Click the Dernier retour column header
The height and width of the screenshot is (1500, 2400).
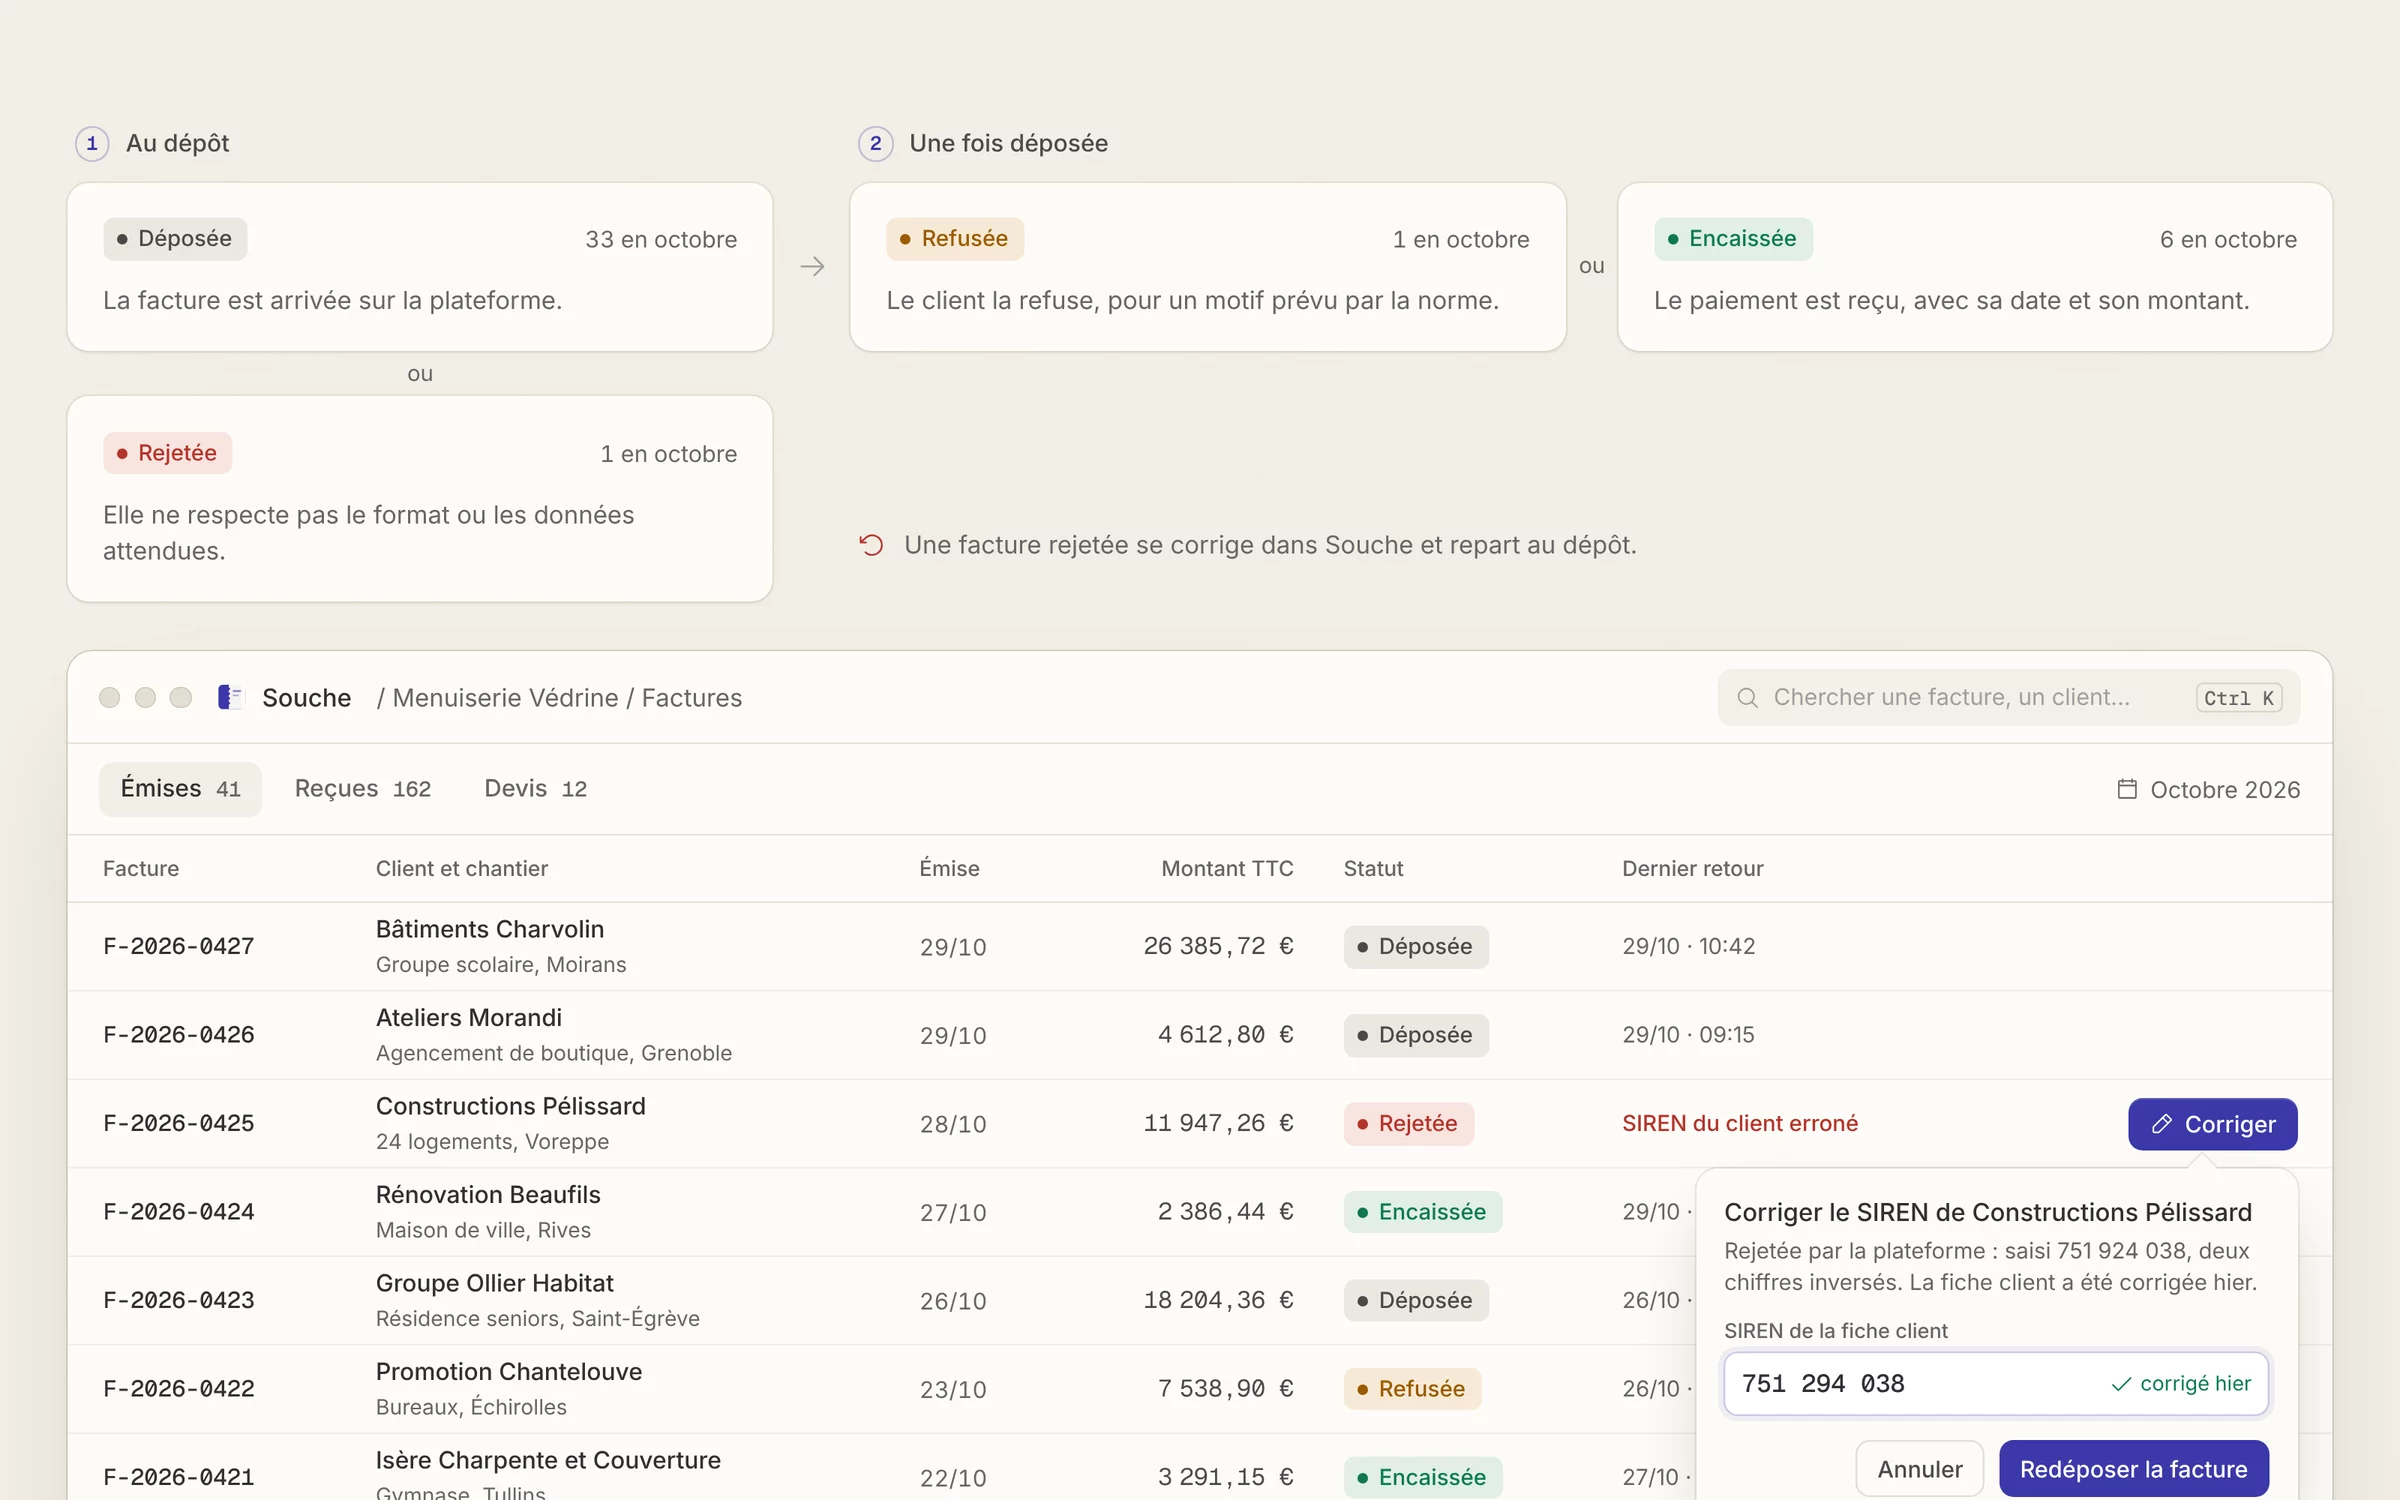pos(1692,868)
